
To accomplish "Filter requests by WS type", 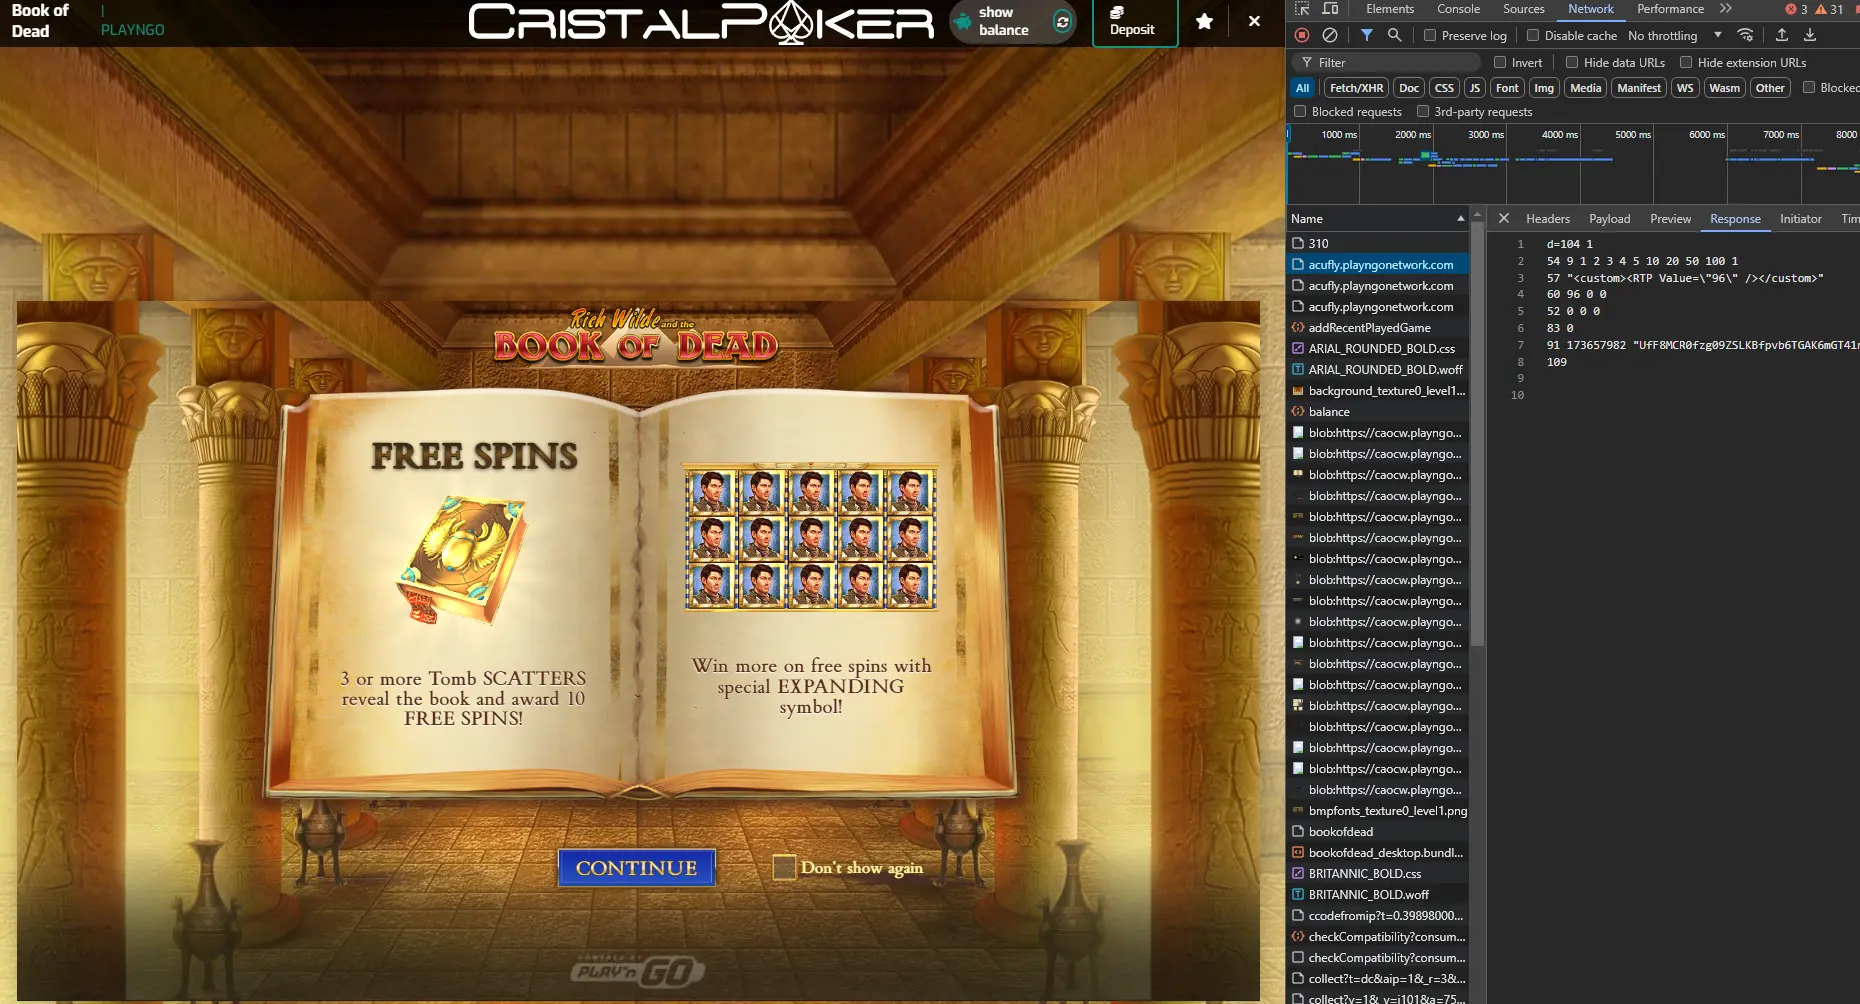I will pyautogui.click(x=1685, y=88).
